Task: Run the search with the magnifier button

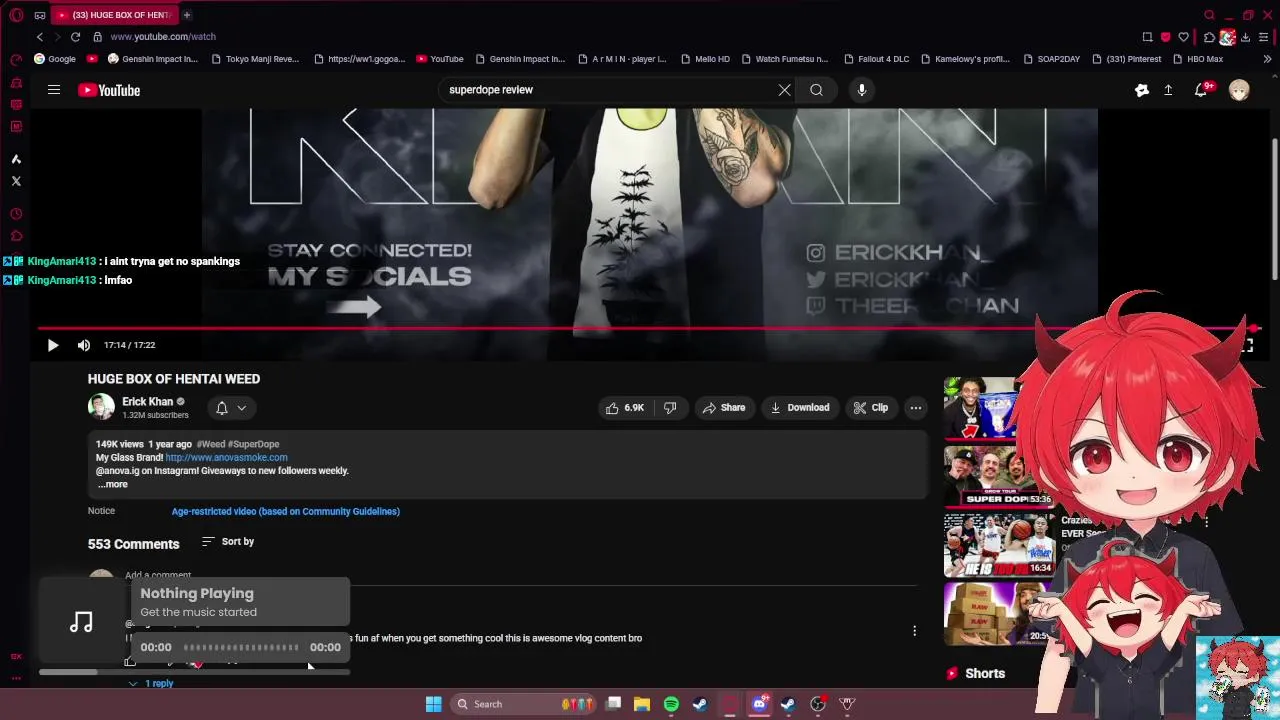Action: tap(816, 90)
